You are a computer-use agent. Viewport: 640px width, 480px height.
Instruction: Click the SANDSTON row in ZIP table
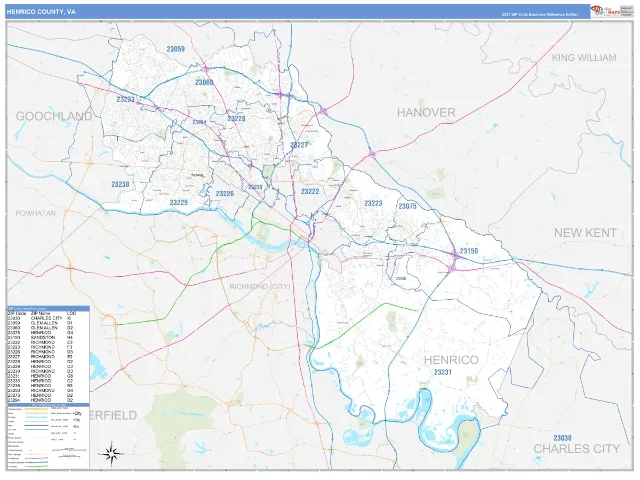(48, 338)
